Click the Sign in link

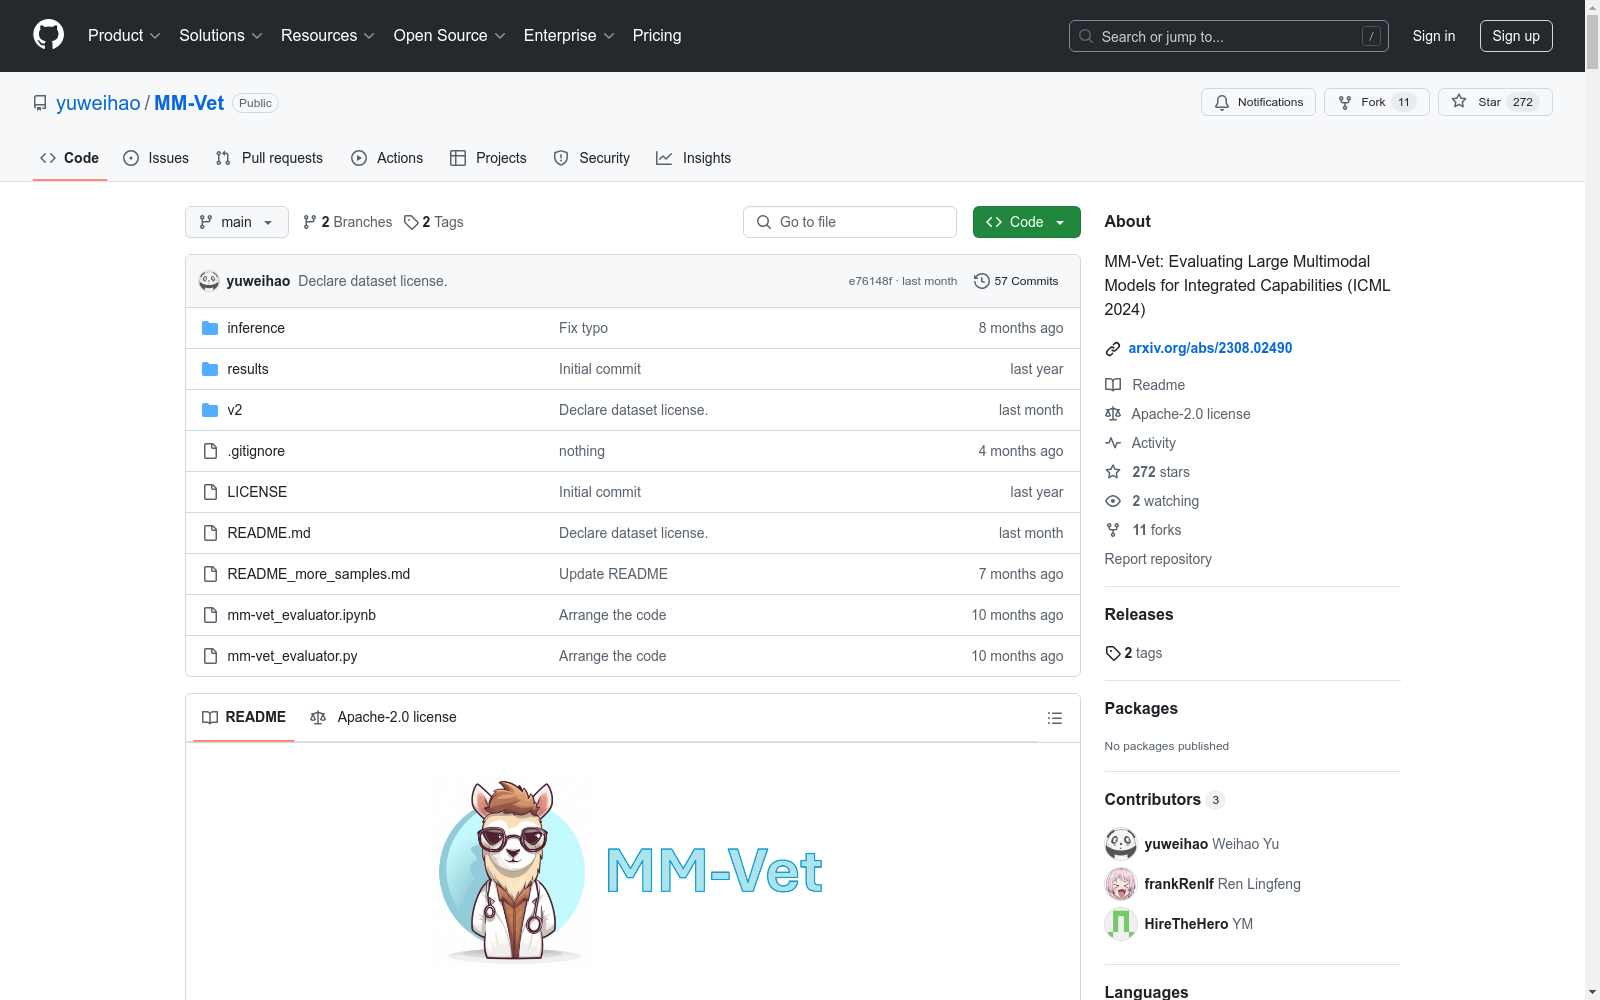point(1434,36)
